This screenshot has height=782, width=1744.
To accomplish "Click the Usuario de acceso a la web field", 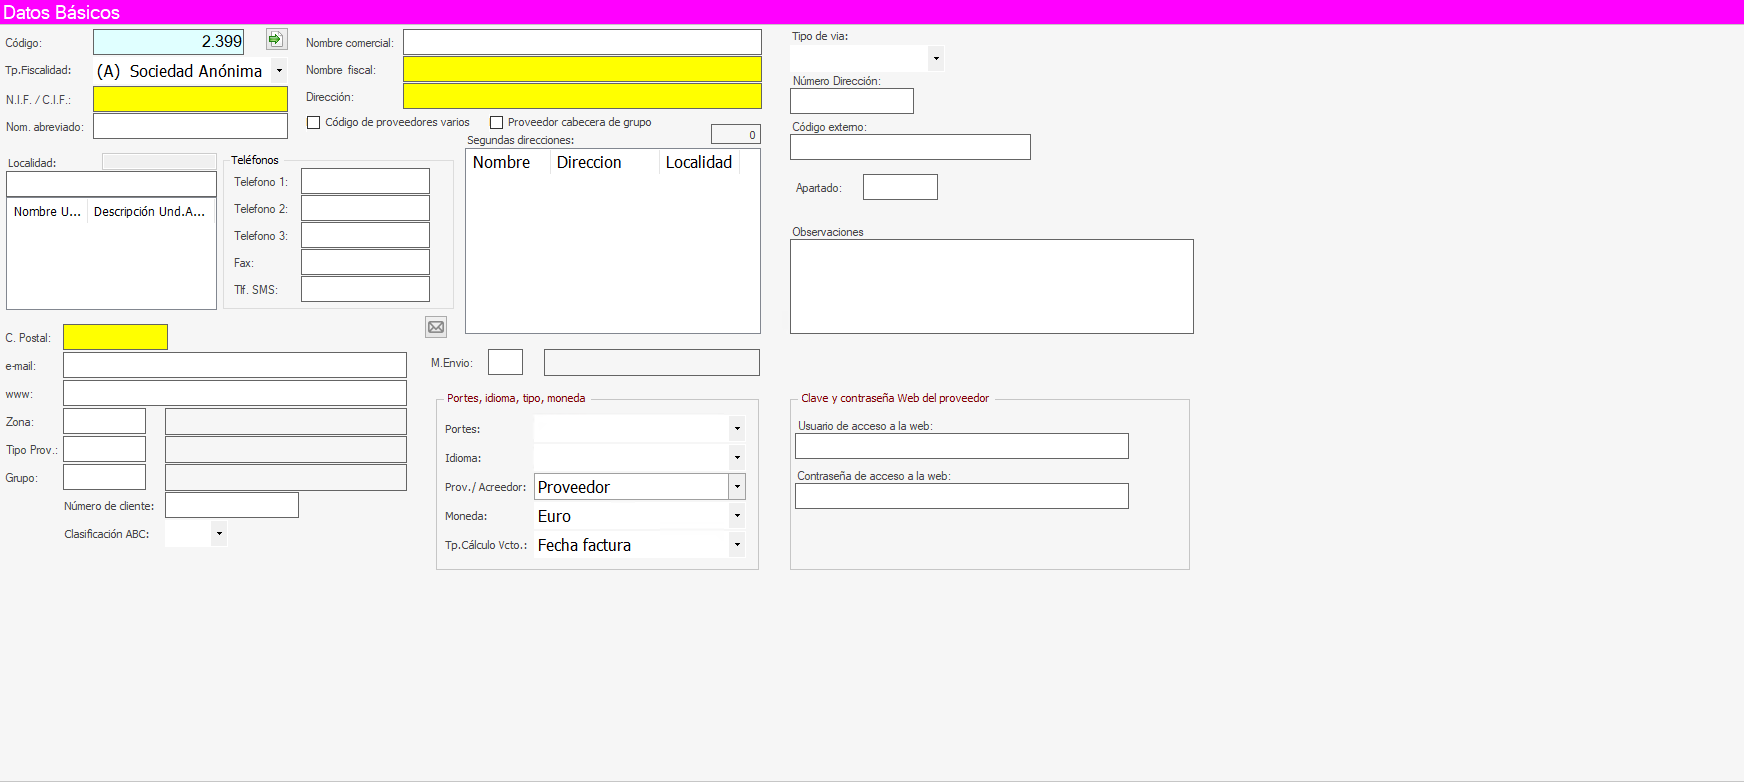I will (961, 446).
